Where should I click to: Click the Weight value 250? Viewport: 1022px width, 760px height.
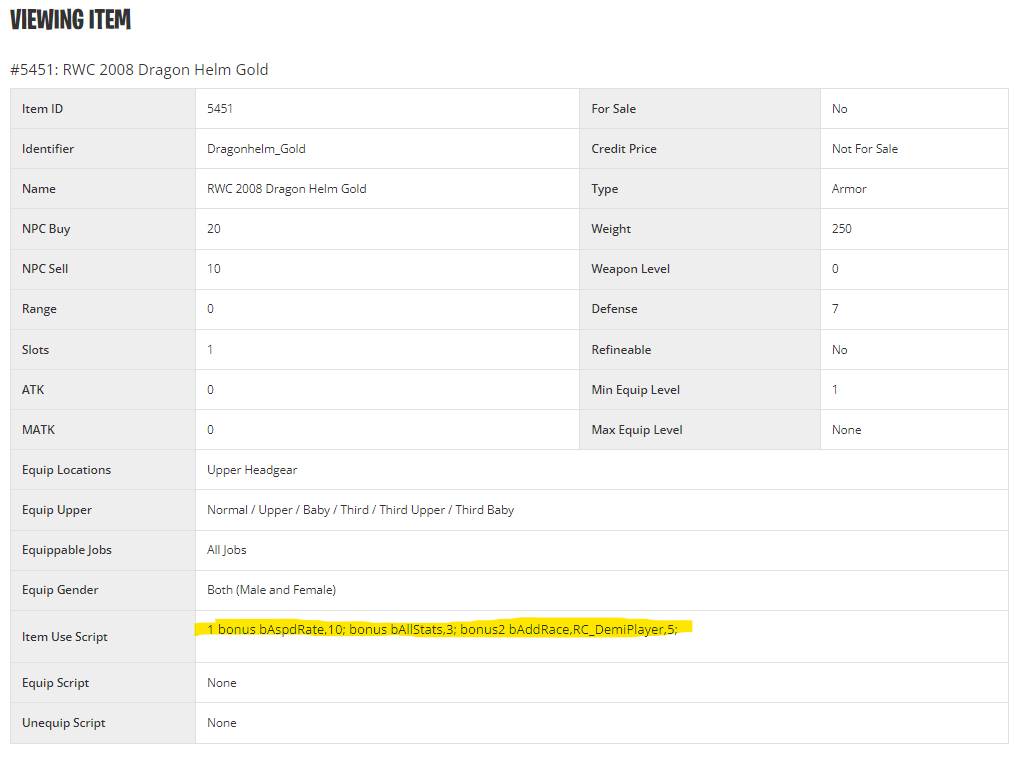pos(842,229)
